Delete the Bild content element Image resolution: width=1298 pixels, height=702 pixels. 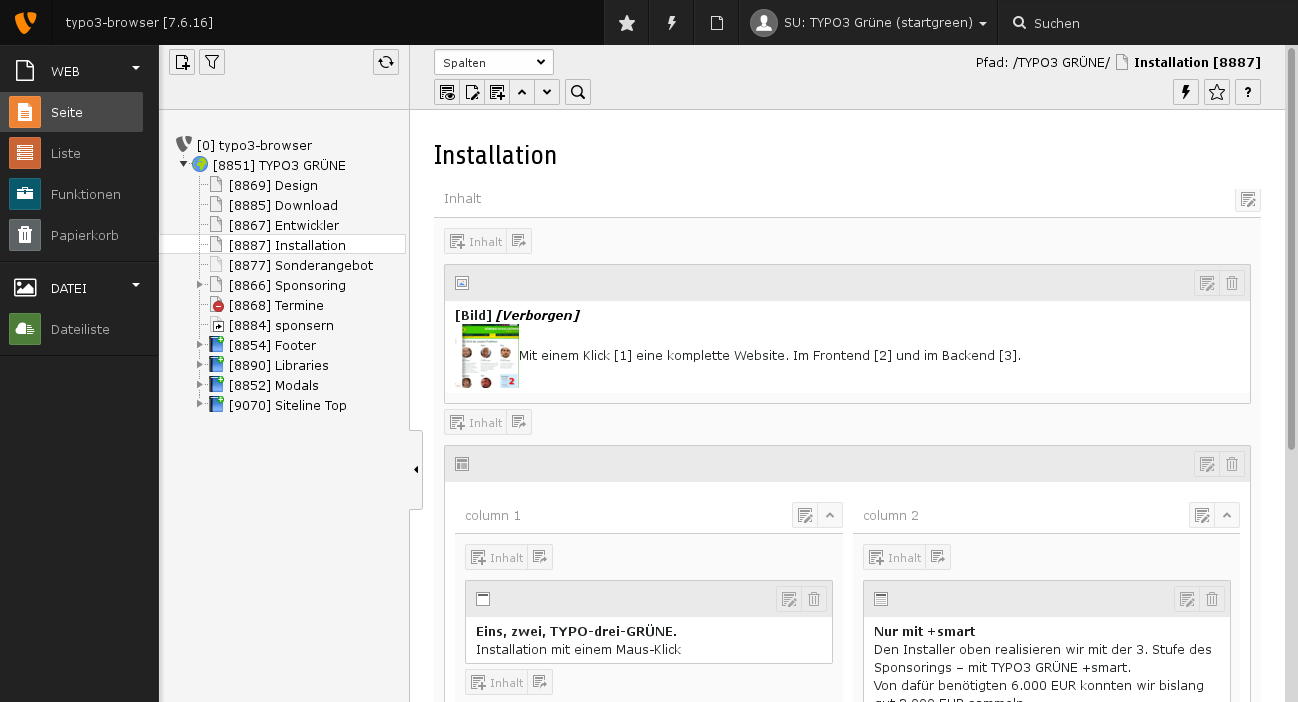1232,283
